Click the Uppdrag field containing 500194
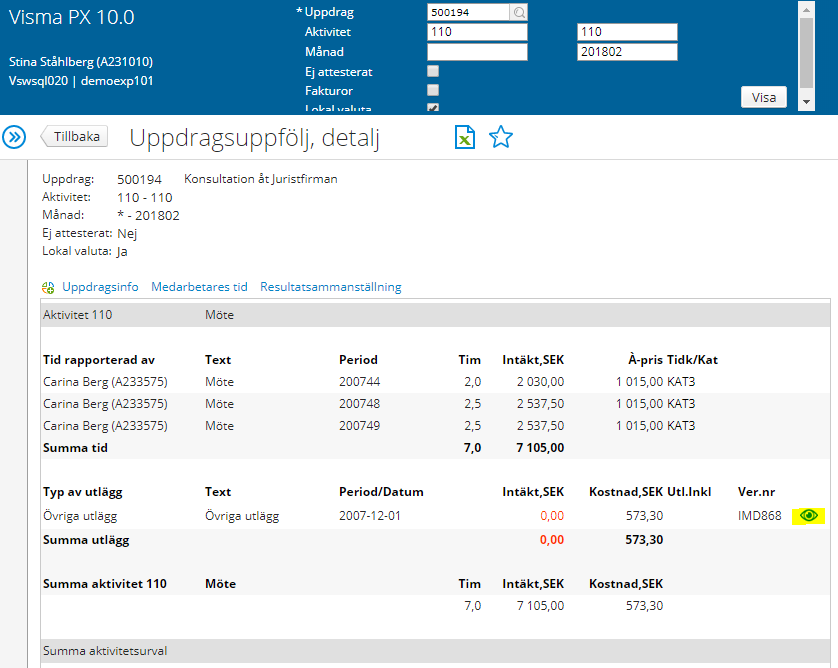This screenshot has height=668, width=838. coord(468,13)
